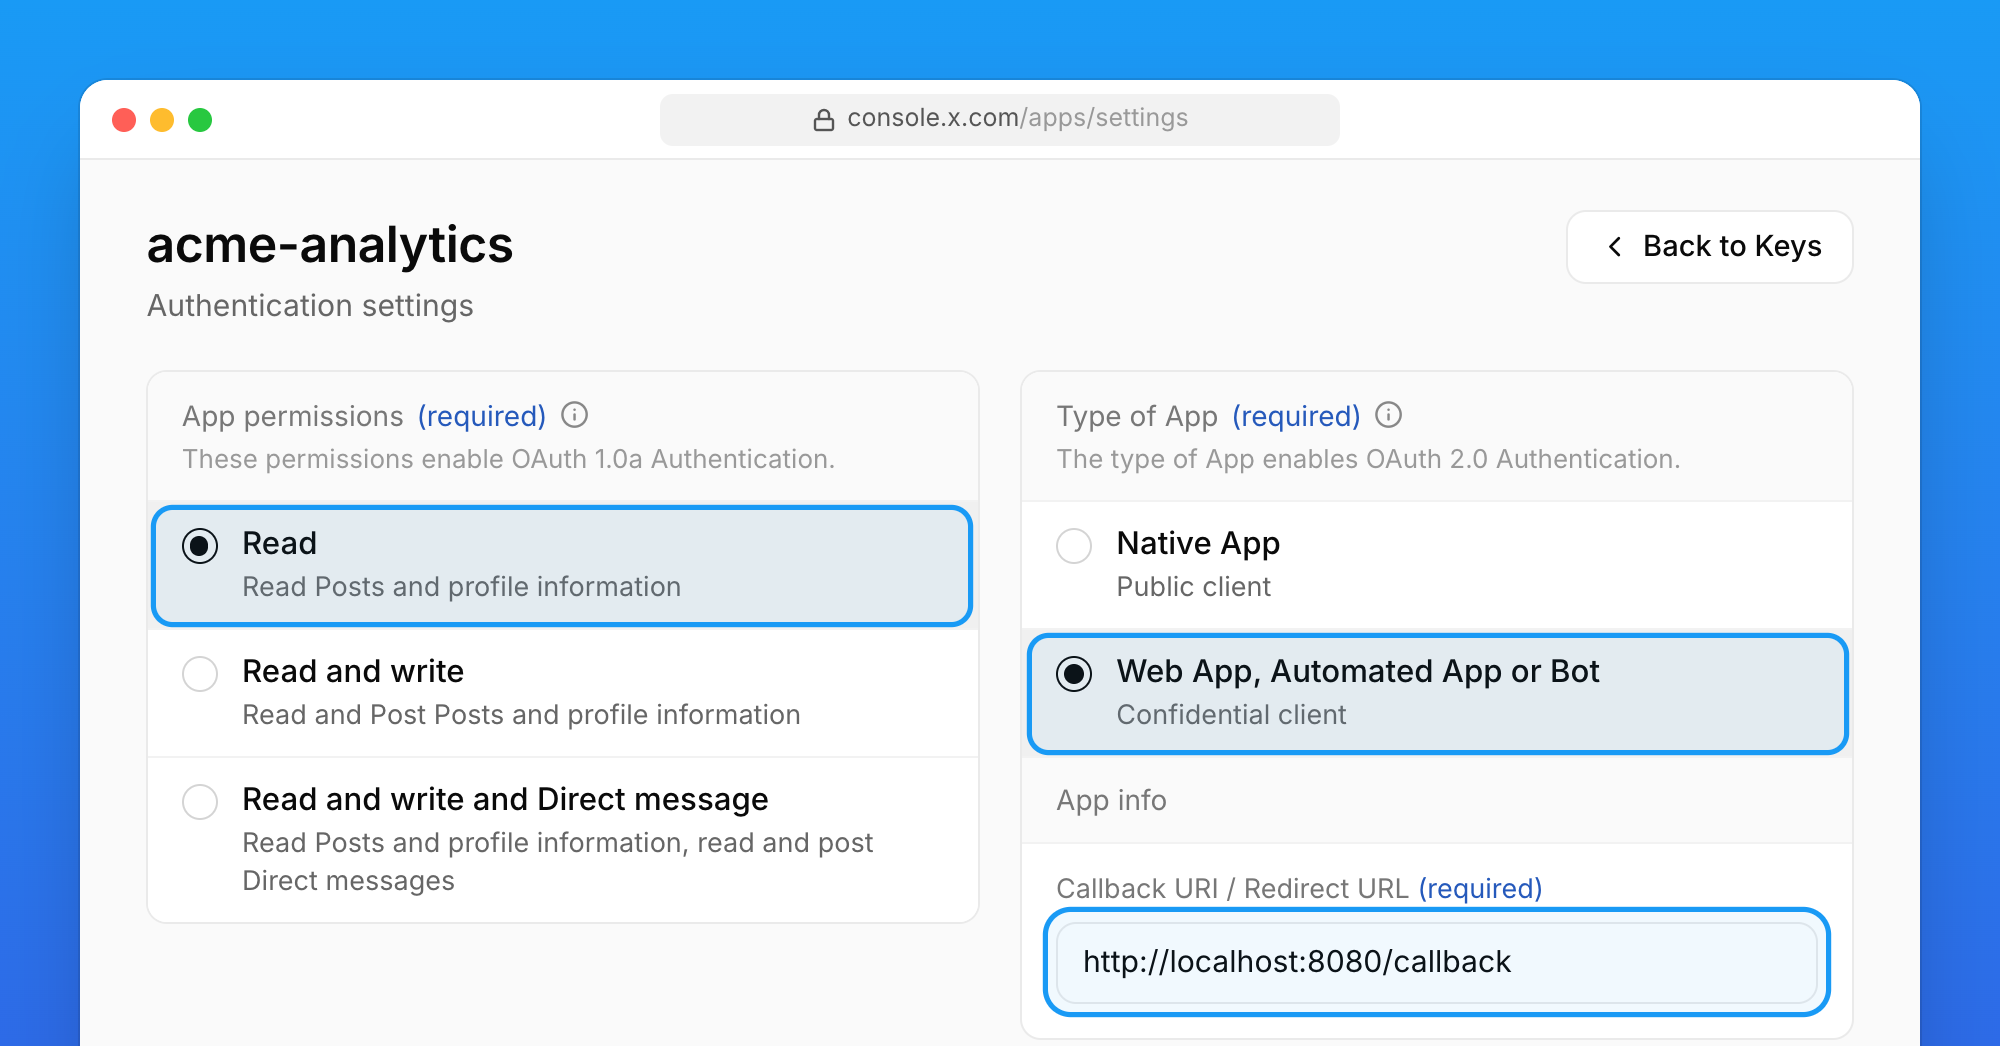The width and height of the screenshot is (2000, 1046).
Task: Select the Read permission radio button
Action: tap(200, 545)
